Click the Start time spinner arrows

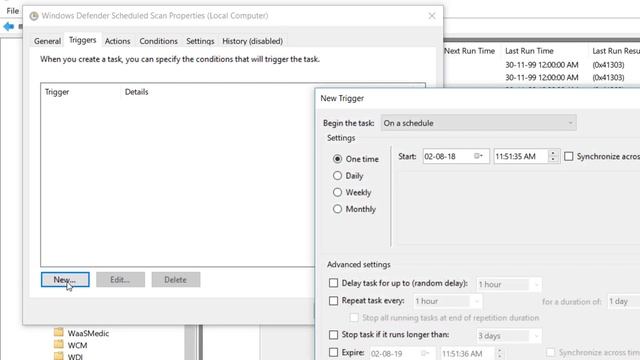point(553,156)
